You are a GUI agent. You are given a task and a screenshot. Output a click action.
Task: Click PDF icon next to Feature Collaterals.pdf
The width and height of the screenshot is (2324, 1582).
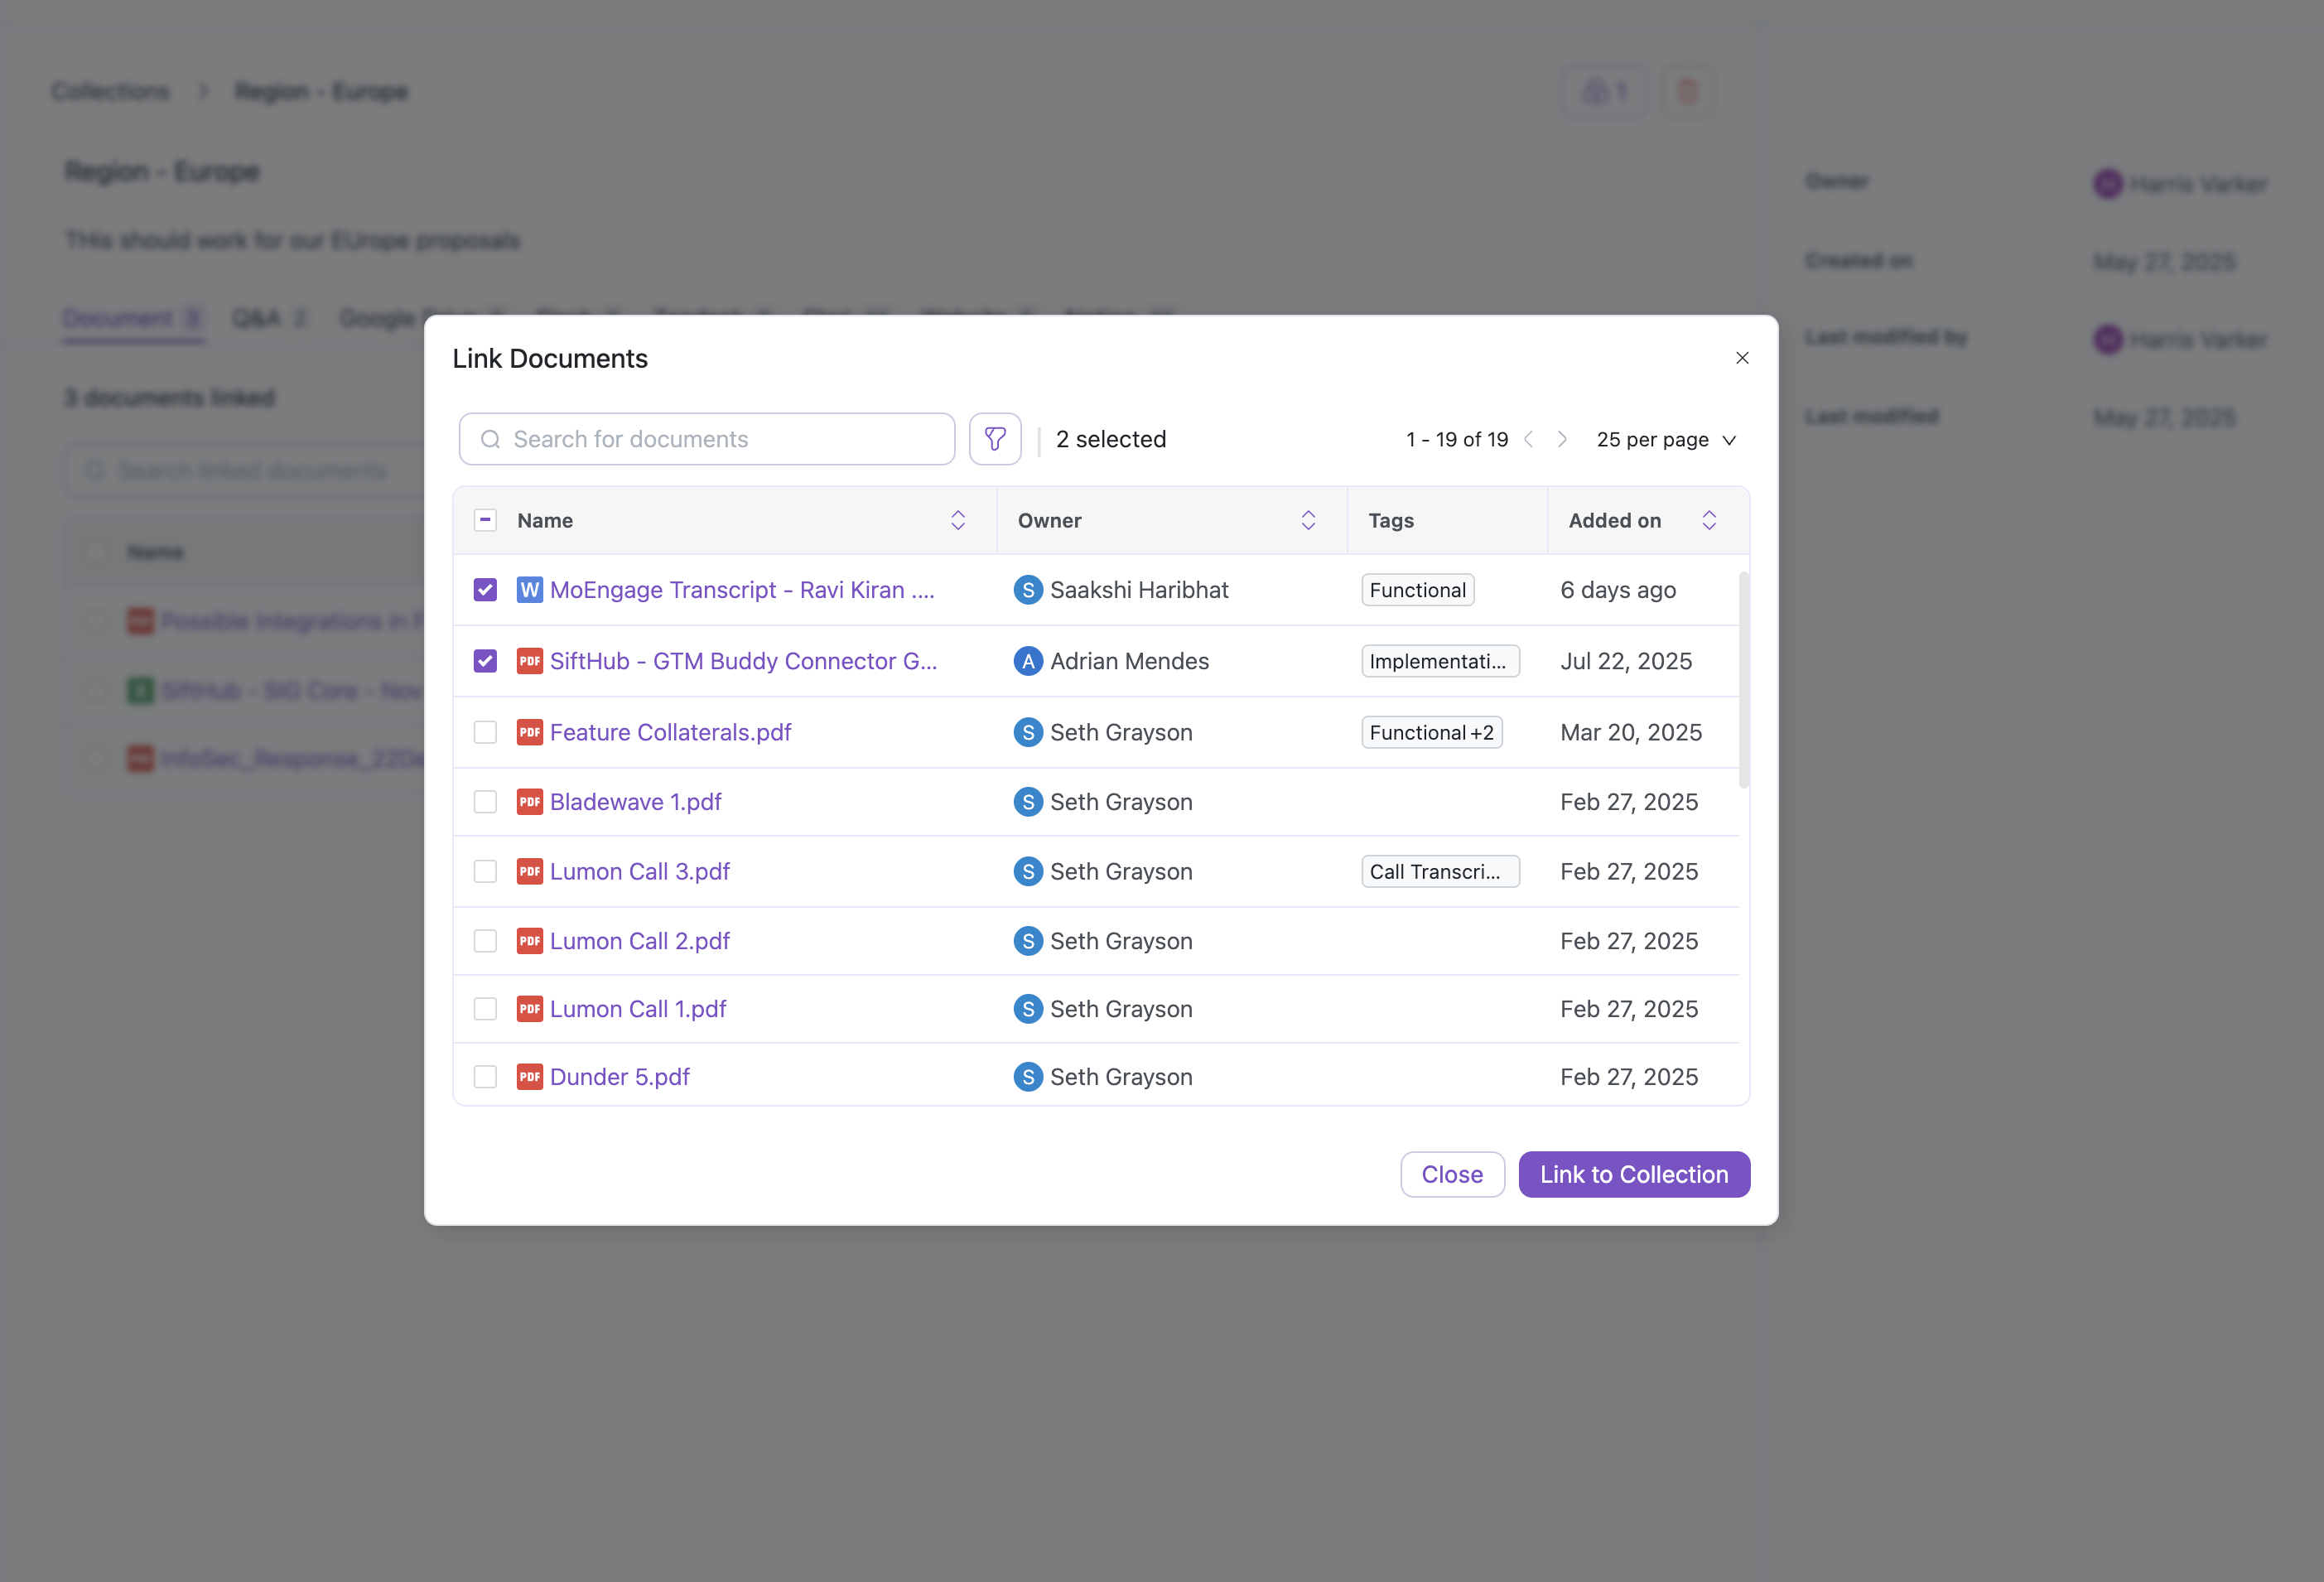pyautogui.click(x=529, y=732)
